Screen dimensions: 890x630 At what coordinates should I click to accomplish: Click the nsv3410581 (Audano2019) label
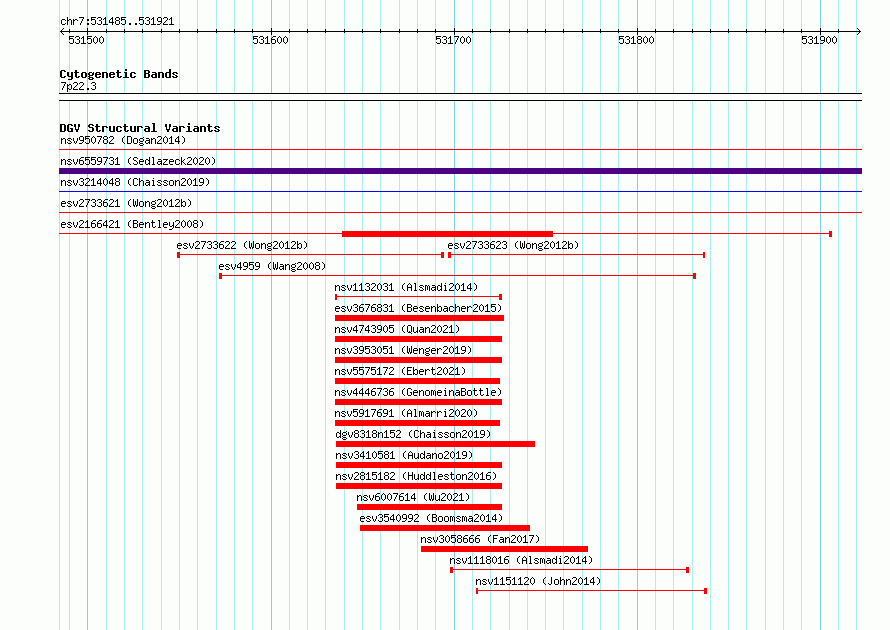404,455
